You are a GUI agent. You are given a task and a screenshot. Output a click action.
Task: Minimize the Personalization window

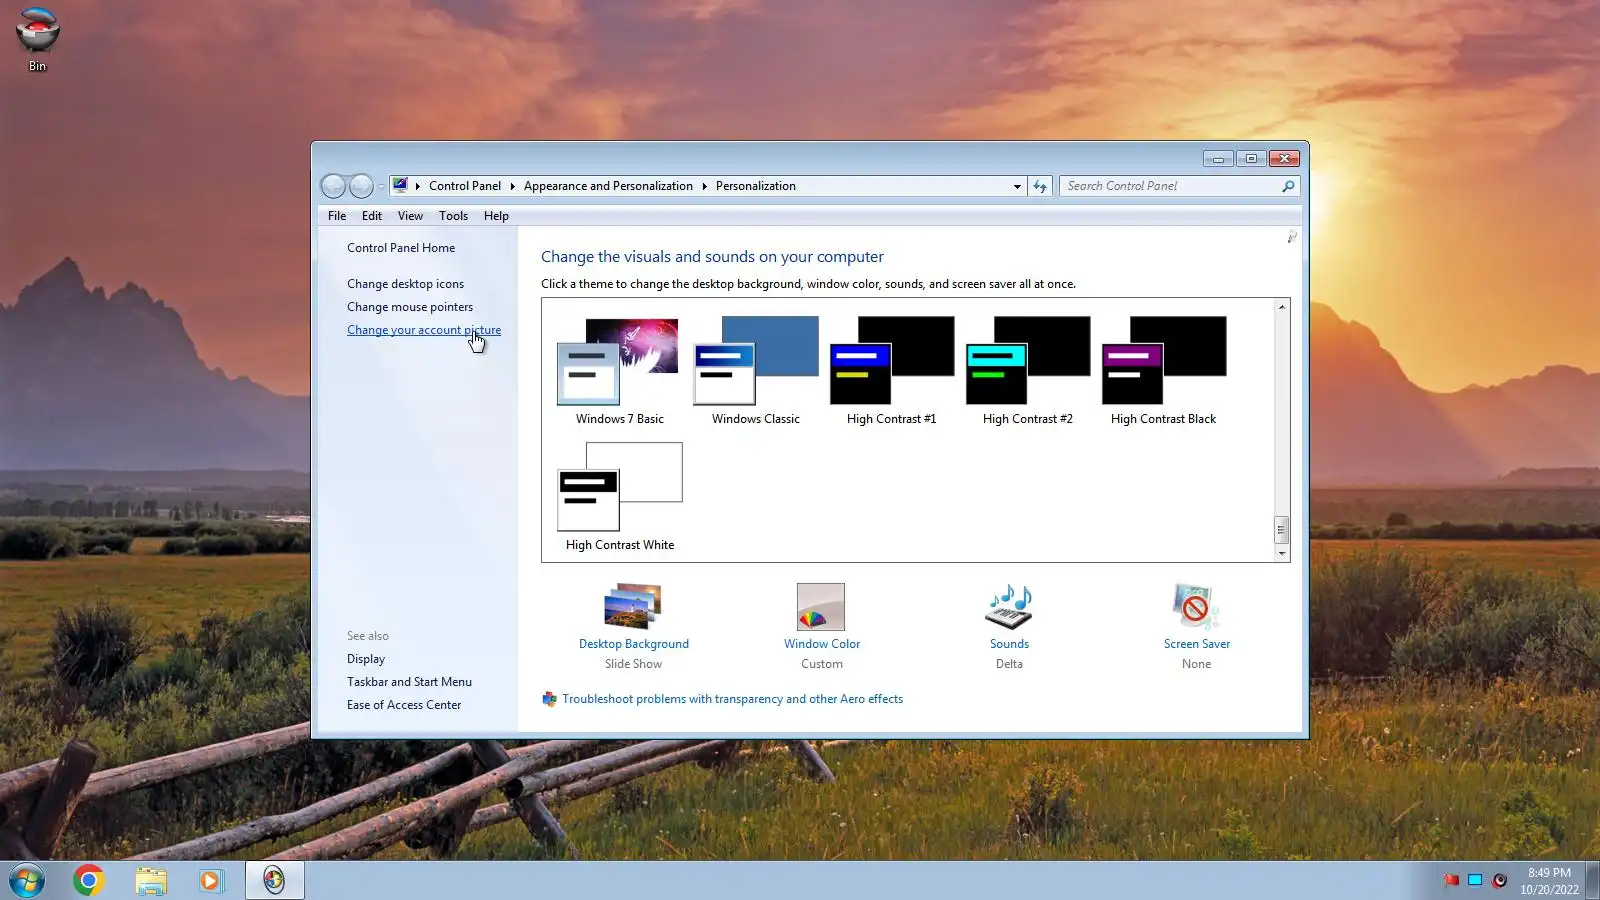point(1218,158)
